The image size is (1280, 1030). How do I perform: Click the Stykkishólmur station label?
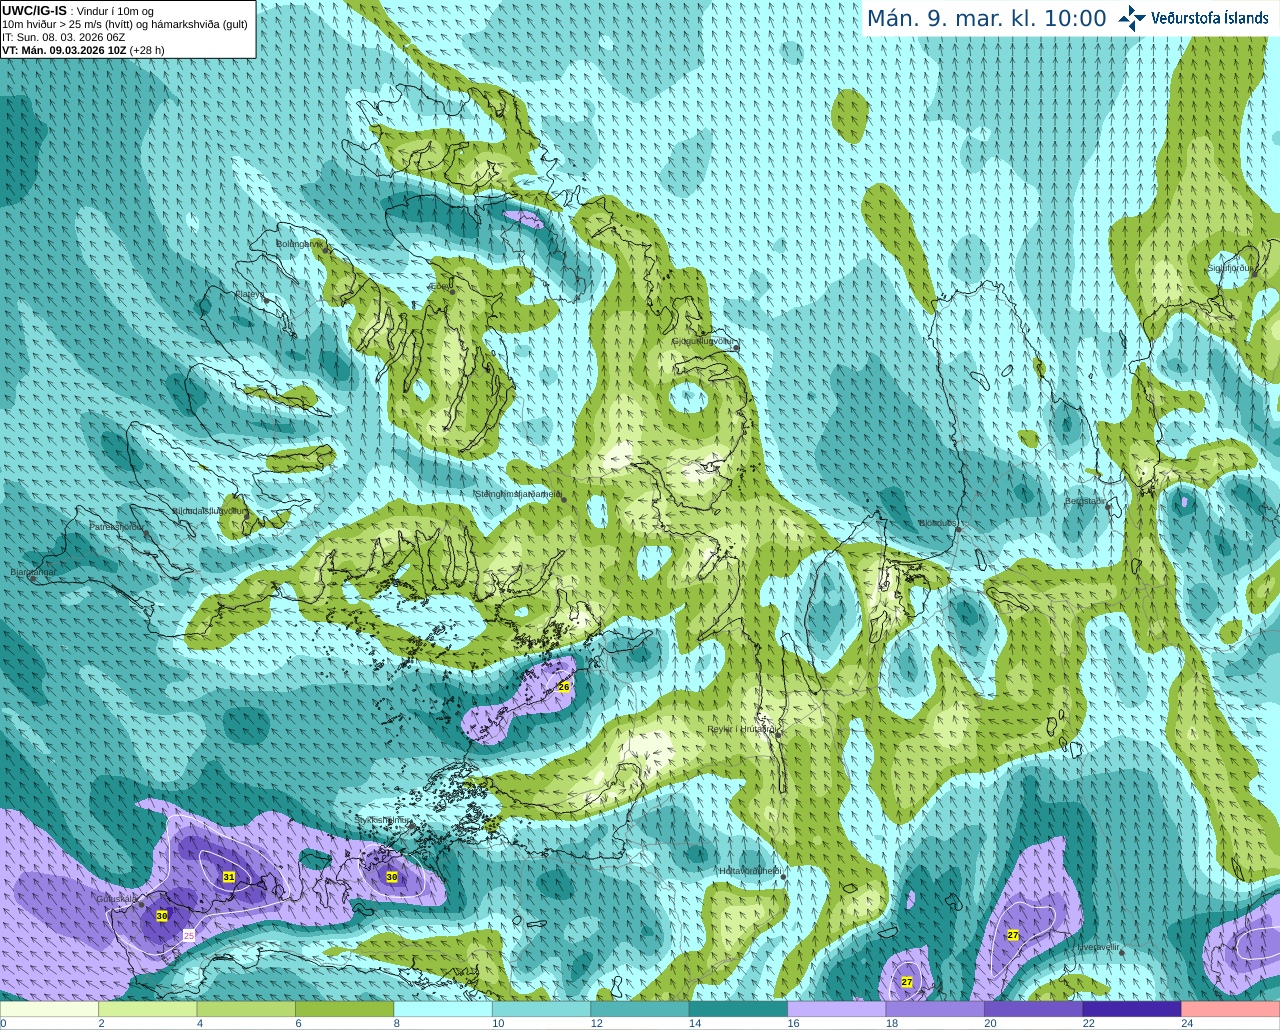point(382,820)
